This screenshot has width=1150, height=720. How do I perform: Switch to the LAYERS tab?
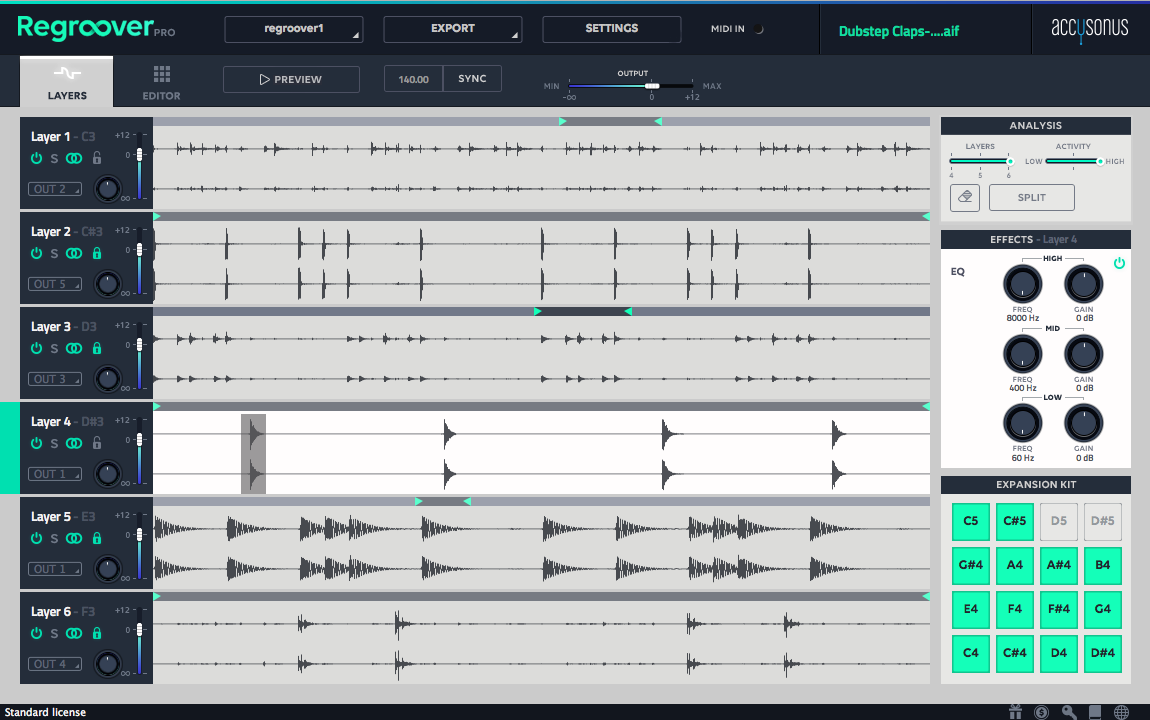[x=67, y=82]
